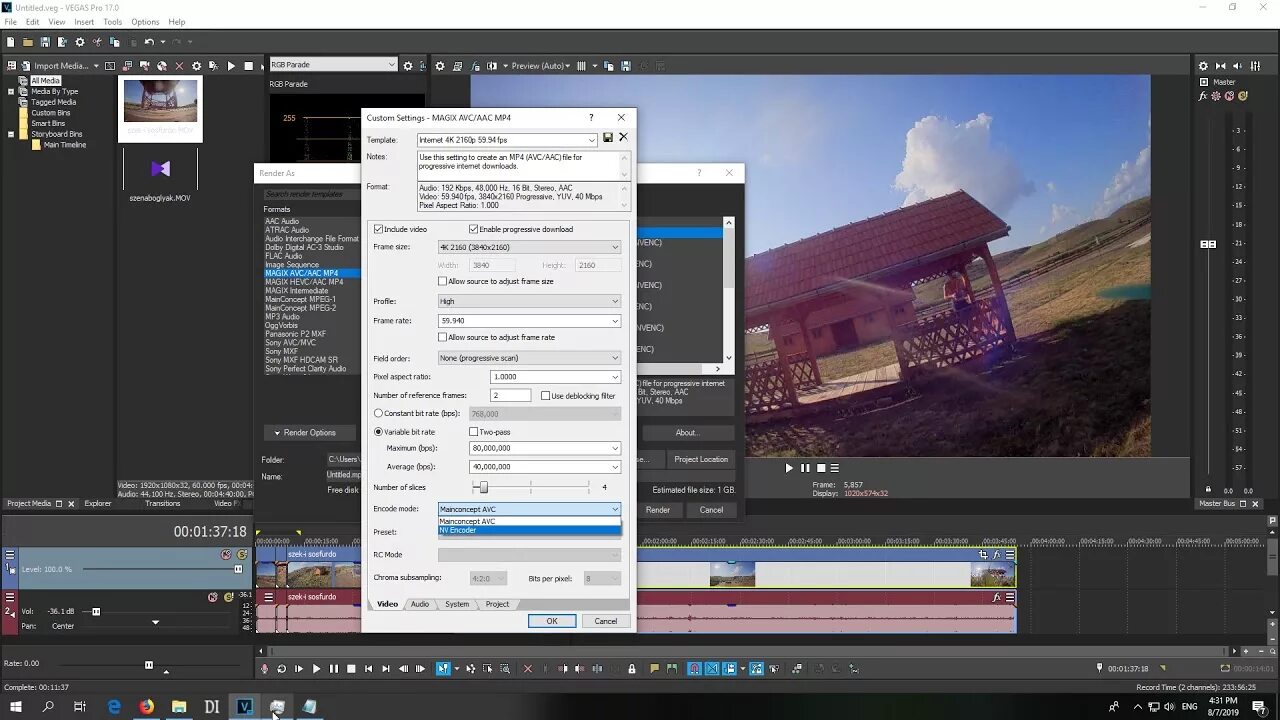Click the Remove media X icon in Project Media
This screenshot has width=1280, height=720.
pyautogui.click(x=179, y=66)
